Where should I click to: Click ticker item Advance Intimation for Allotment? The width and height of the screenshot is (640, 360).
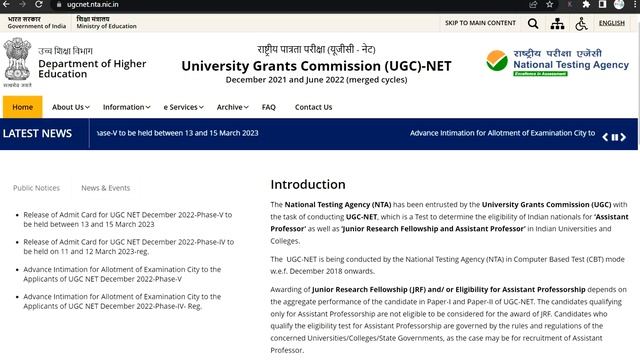tap(502, 133)
